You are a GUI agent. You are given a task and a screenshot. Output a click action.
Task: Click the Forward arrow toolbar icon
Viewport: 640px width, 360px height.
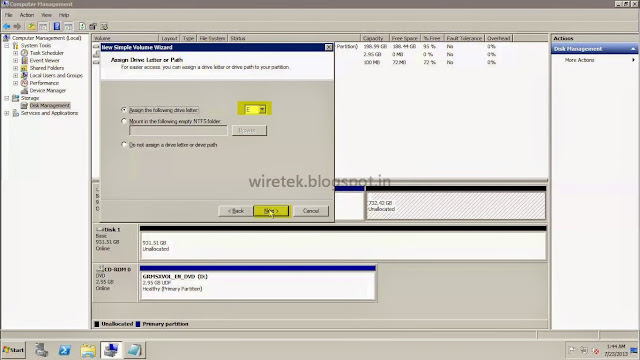tap(17, 27)
